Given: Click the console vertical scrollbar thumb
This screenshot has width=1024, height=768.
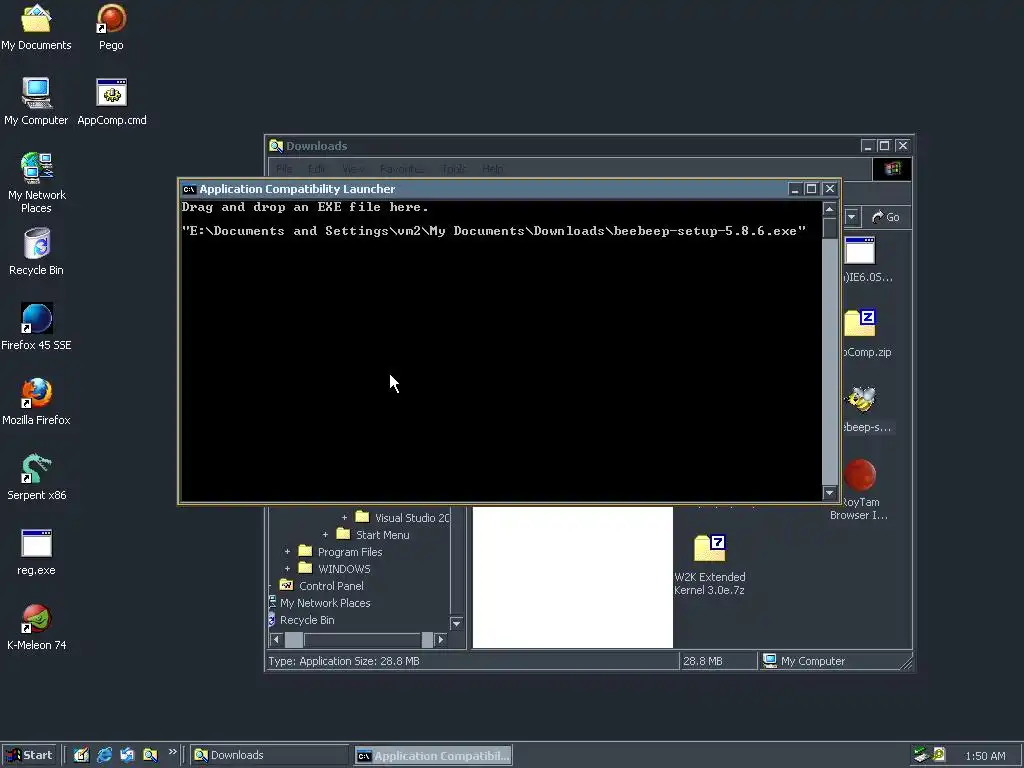Looking at the screenshot, I should coord(829,228).
